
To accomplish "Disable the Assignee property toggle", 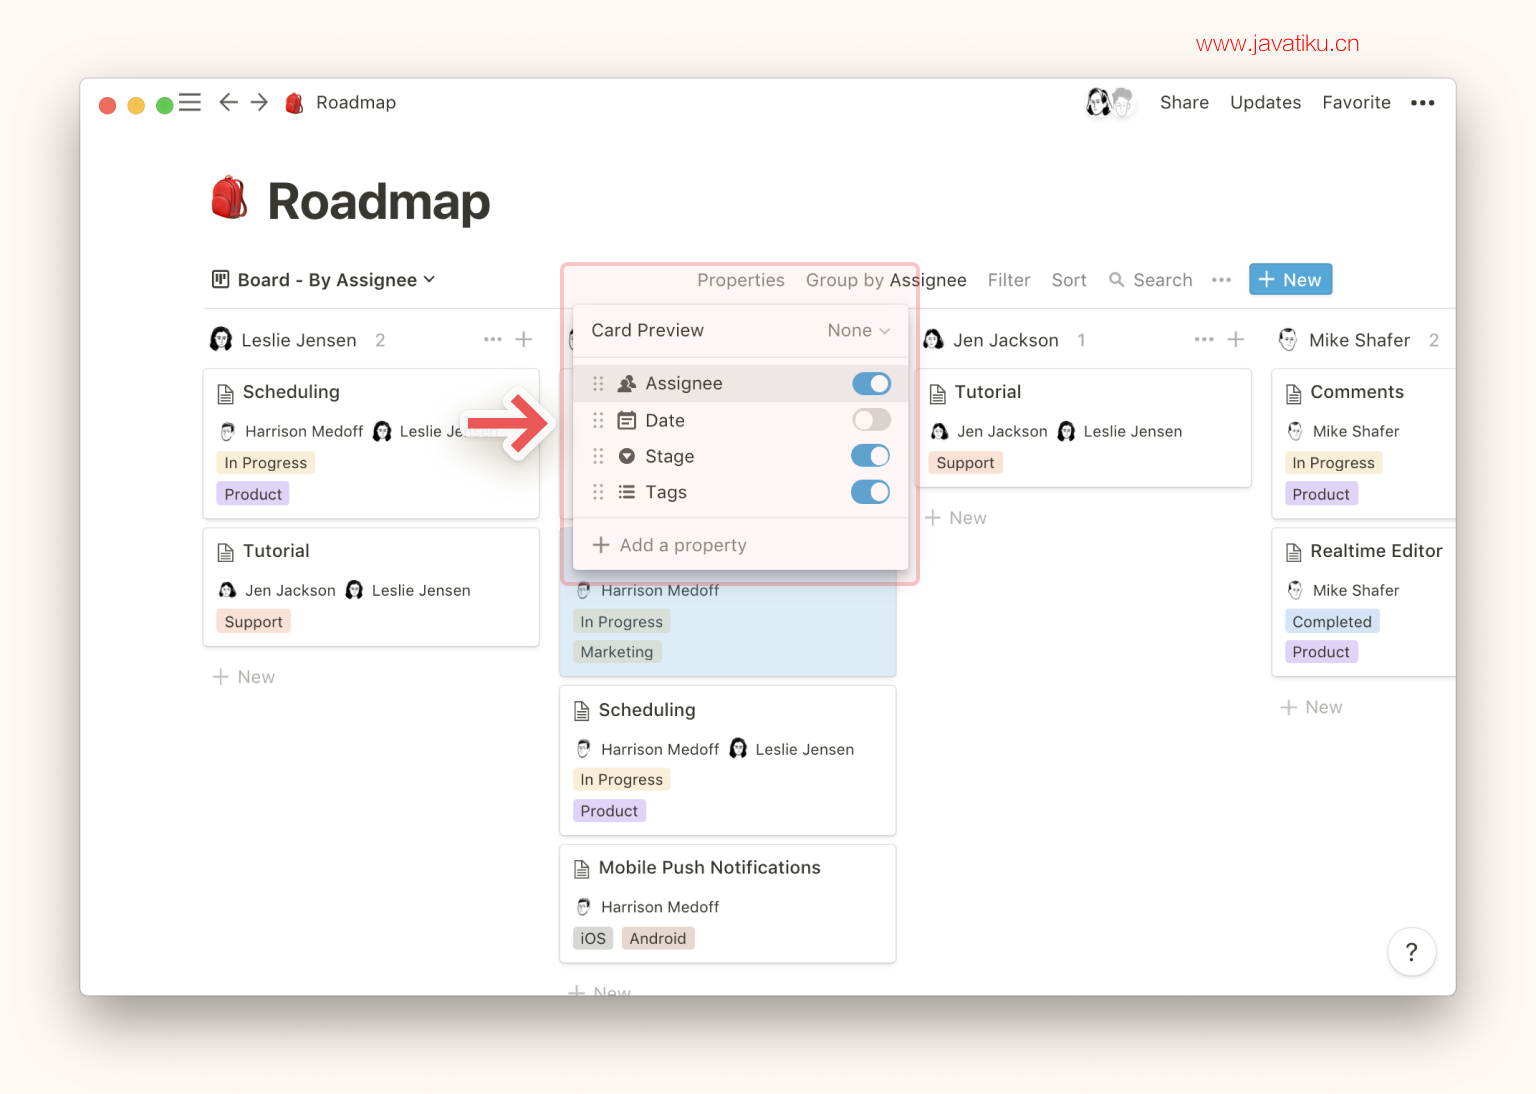I will pyautogui.click(x=871, y=384).
